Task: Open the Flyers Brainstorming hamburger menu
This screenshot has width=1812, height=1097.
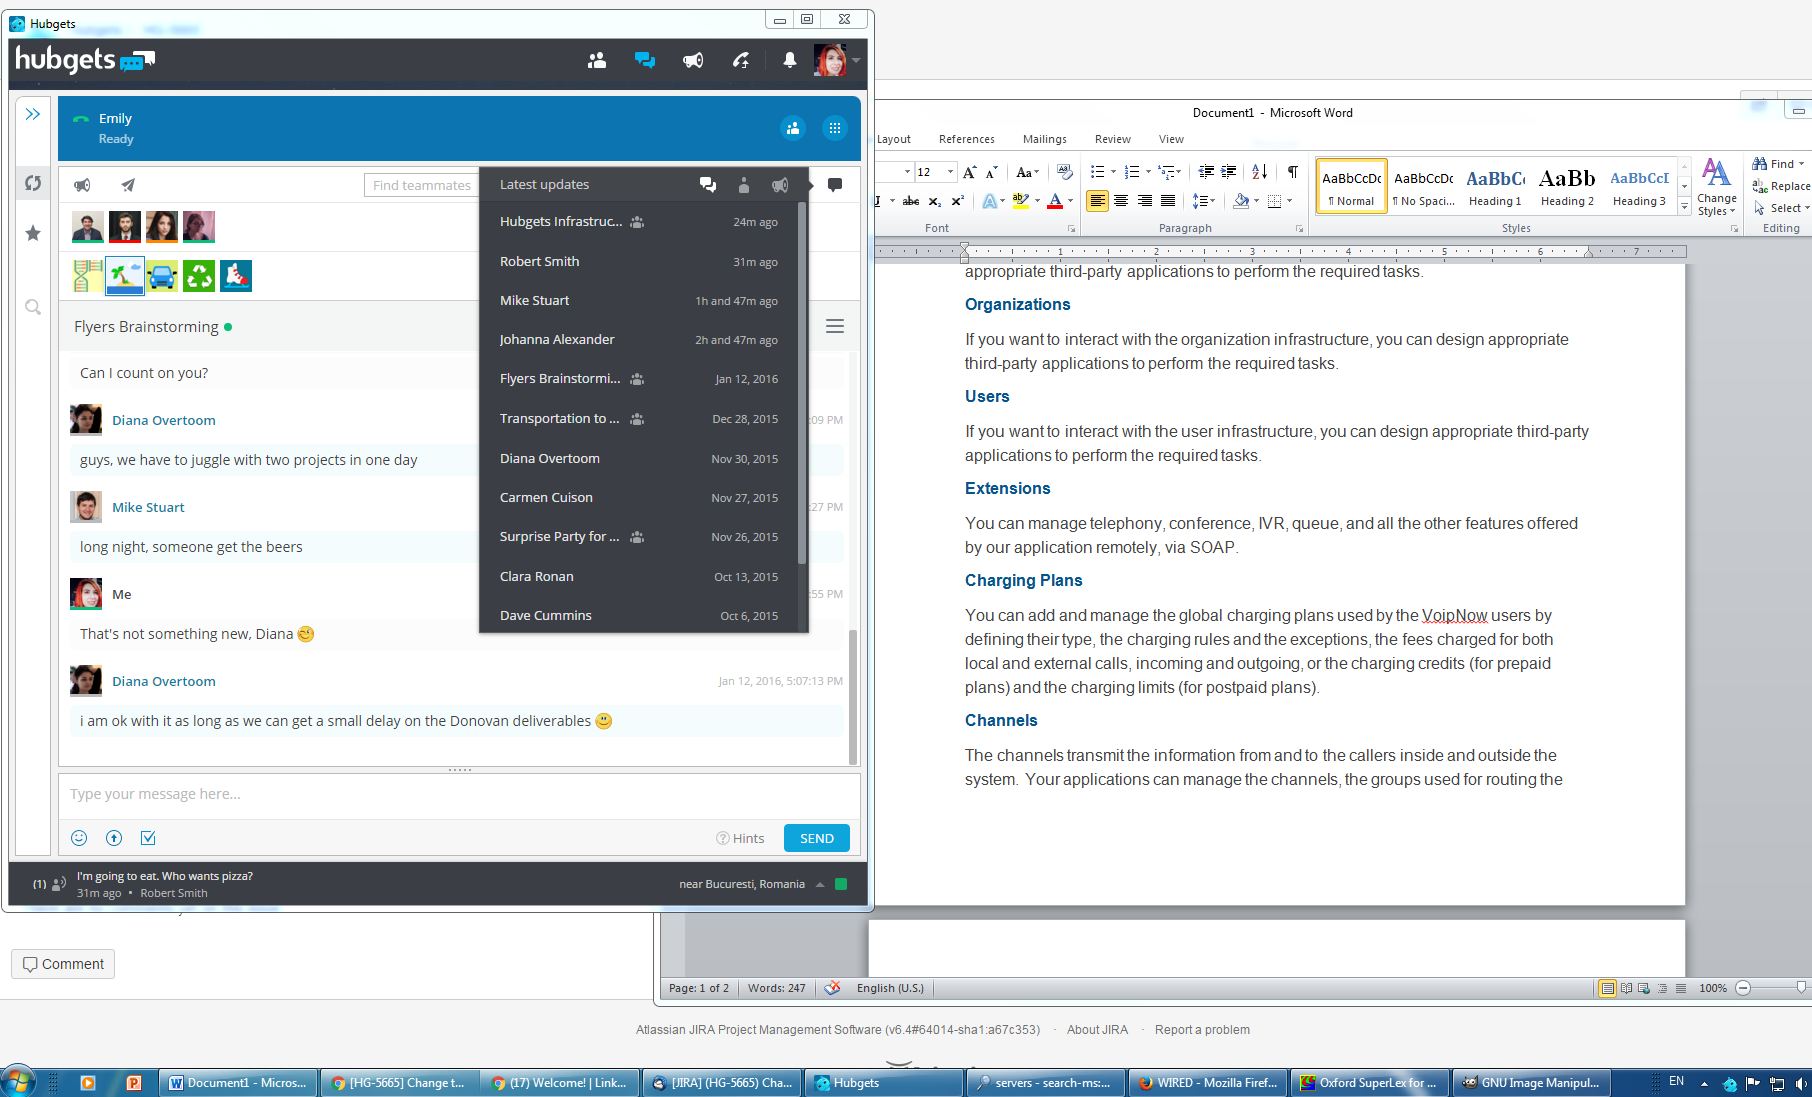Action: tap(835, 326)
